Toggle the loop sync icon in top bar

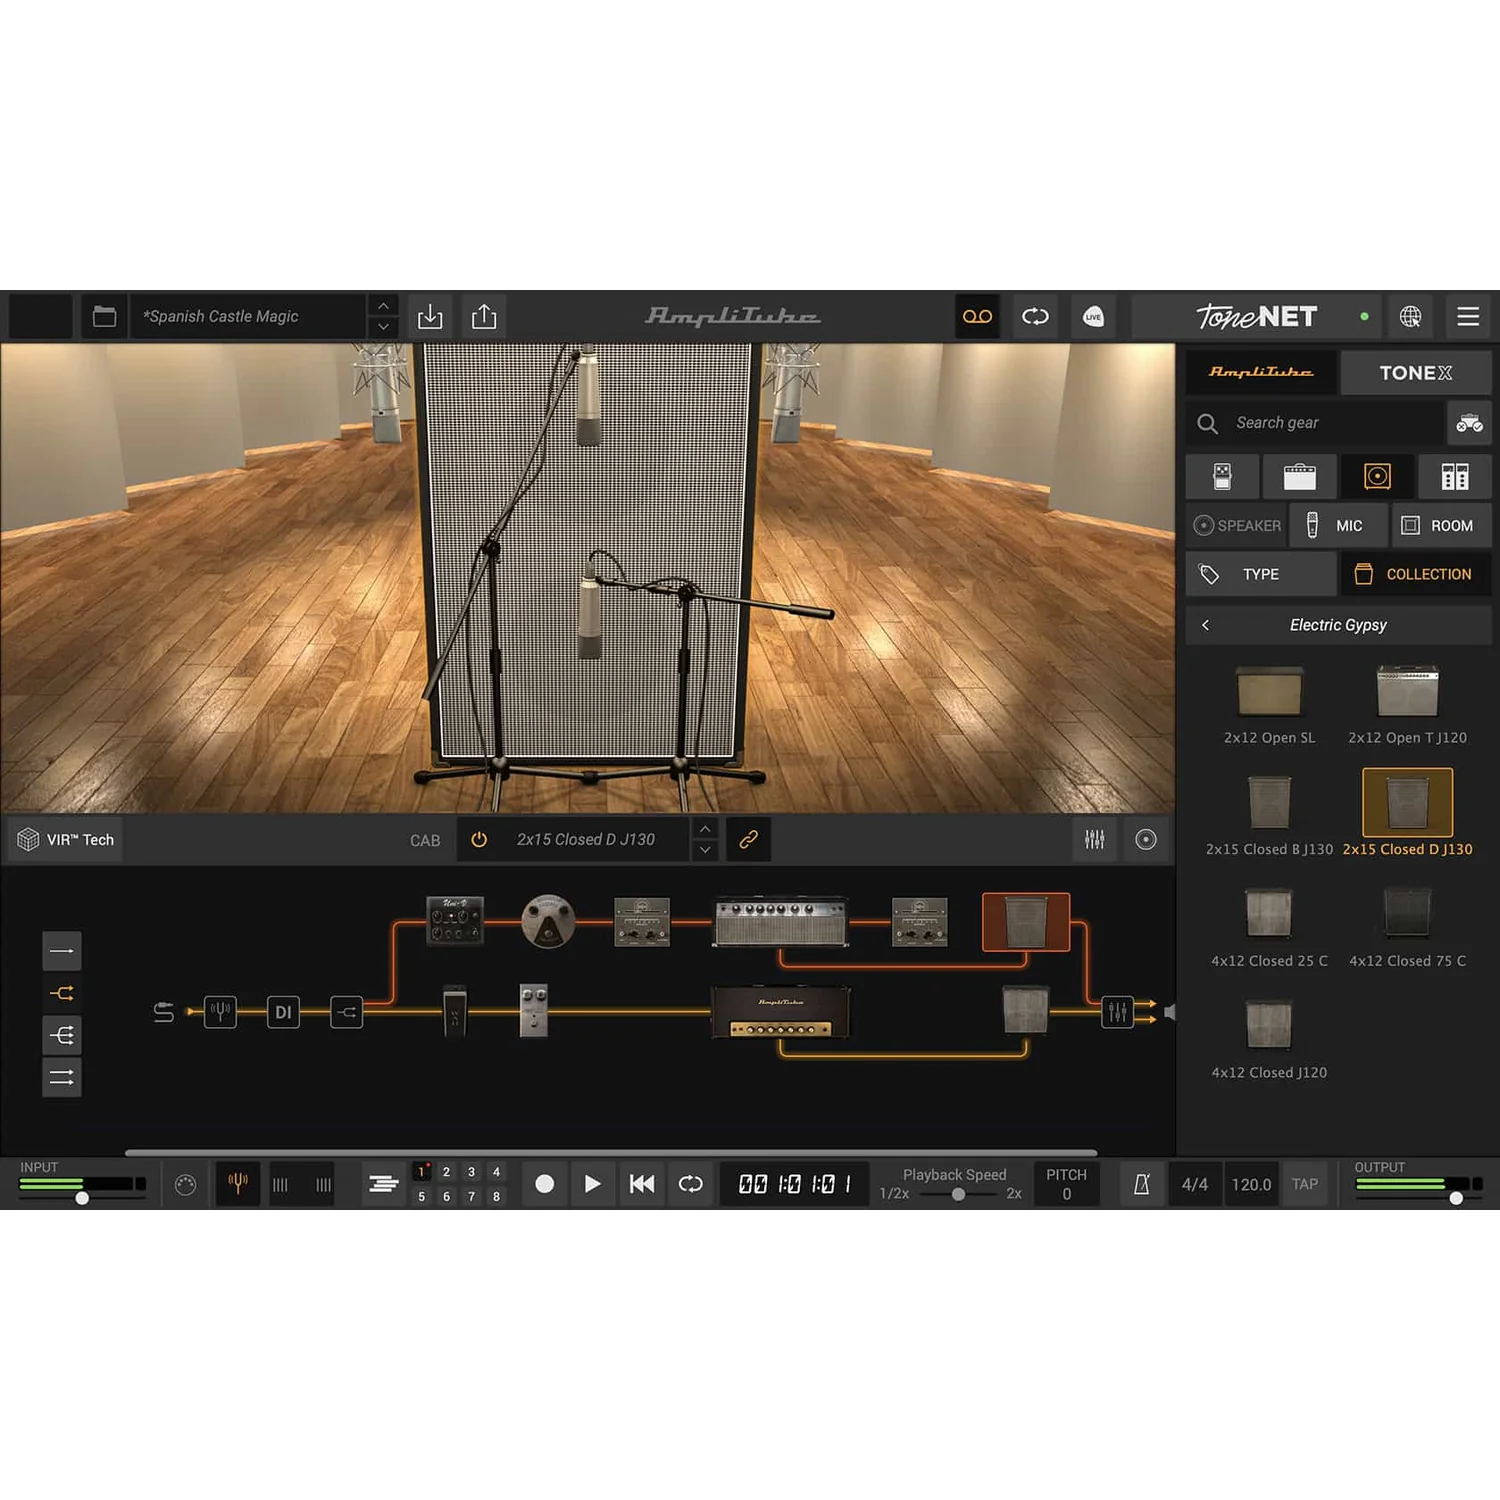(1035, 317)
